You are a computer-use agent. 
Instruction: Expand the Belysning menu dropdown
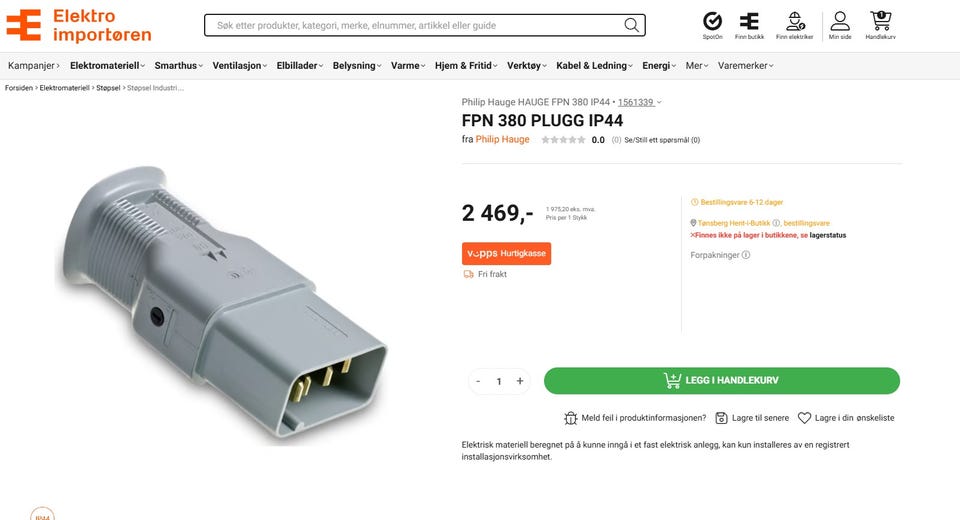pos(357,66)
